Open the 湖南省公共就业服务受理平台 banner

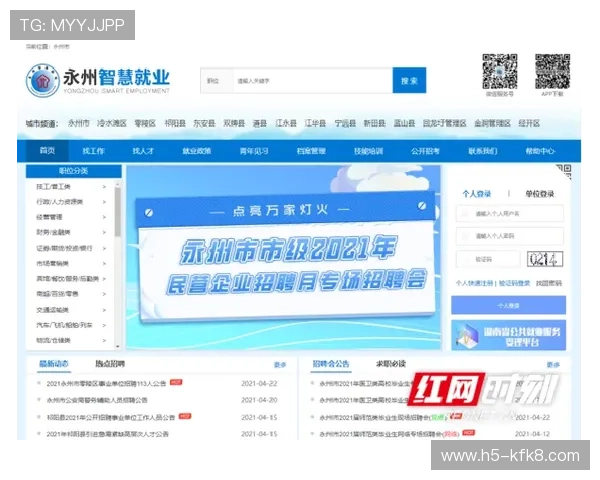pos(509,335)
